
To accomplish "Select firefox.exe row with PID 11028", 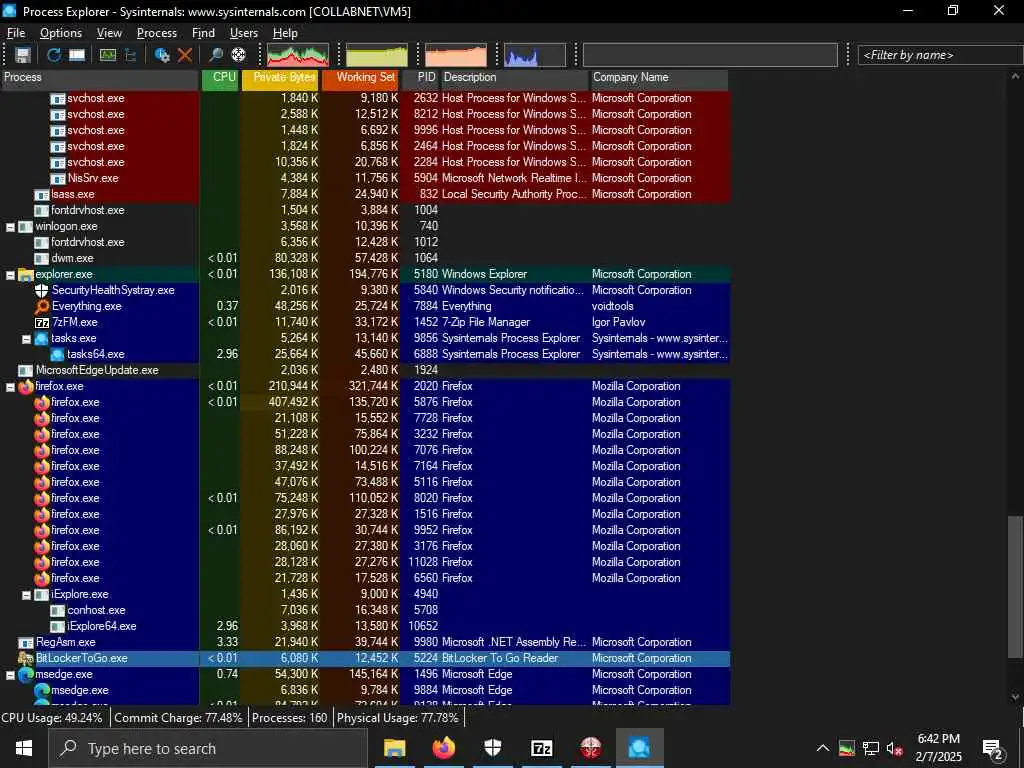I will click(x=365, y=562).
